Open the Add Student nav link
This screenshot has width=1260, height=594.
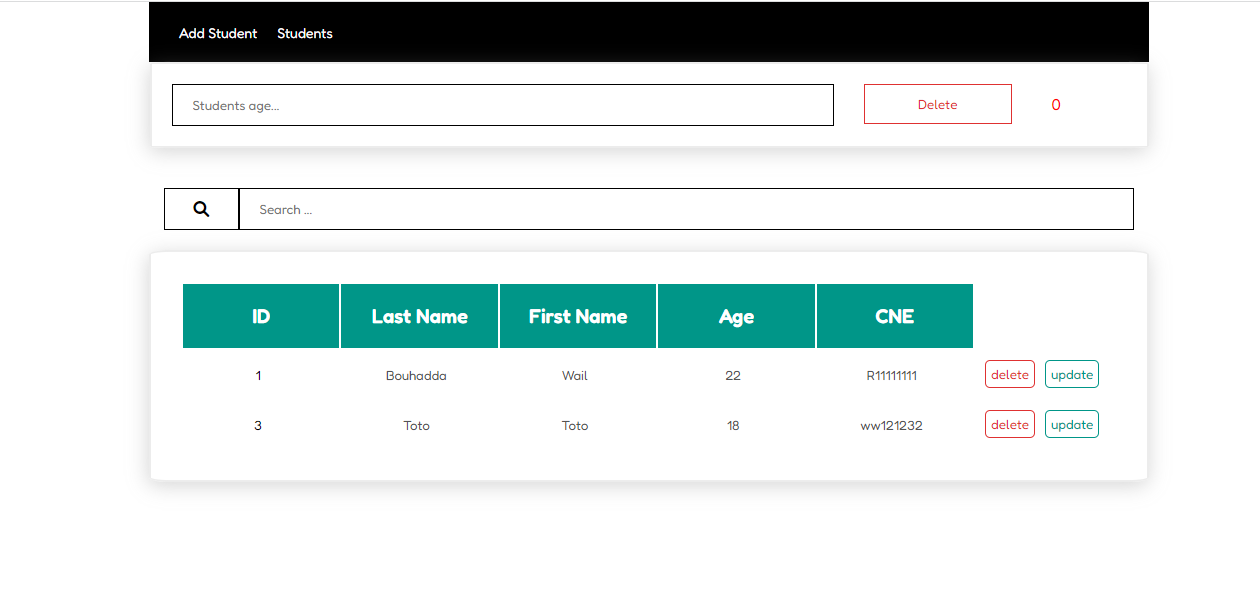pos(218,33)
